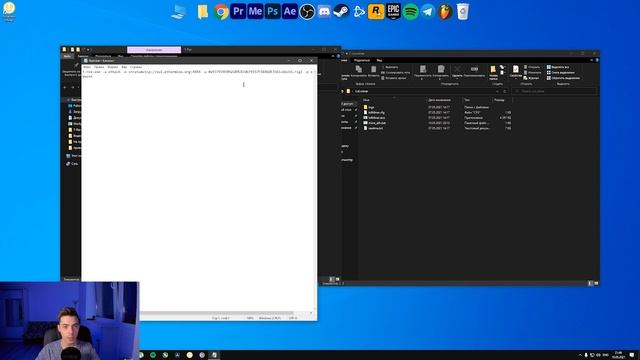Open Epic Games Launcher from the dock

pyautogui.click(x=393, y=11)
